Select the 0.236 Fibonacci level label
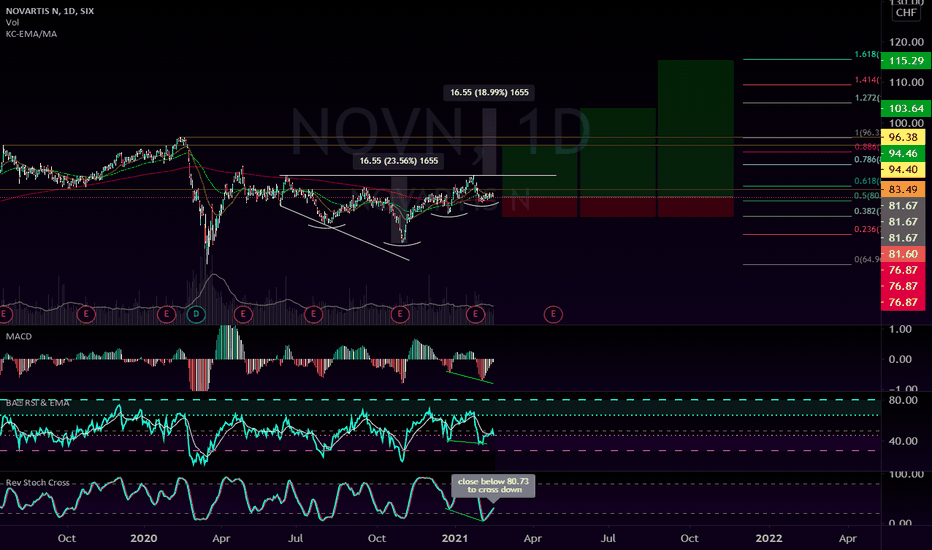This screenshot has height=550, width=932. [x=867, y=229]
